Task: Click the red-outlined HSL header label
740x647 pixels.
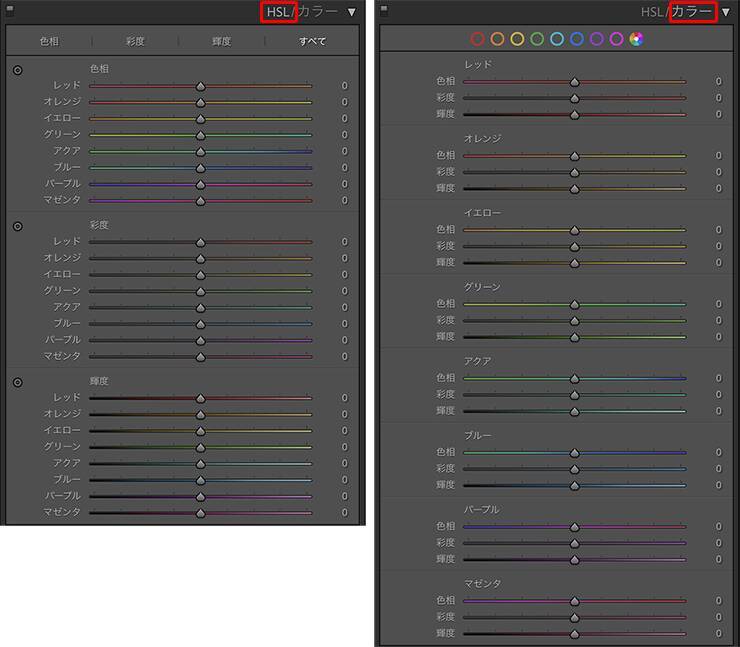Action: [x=278, y=12]
